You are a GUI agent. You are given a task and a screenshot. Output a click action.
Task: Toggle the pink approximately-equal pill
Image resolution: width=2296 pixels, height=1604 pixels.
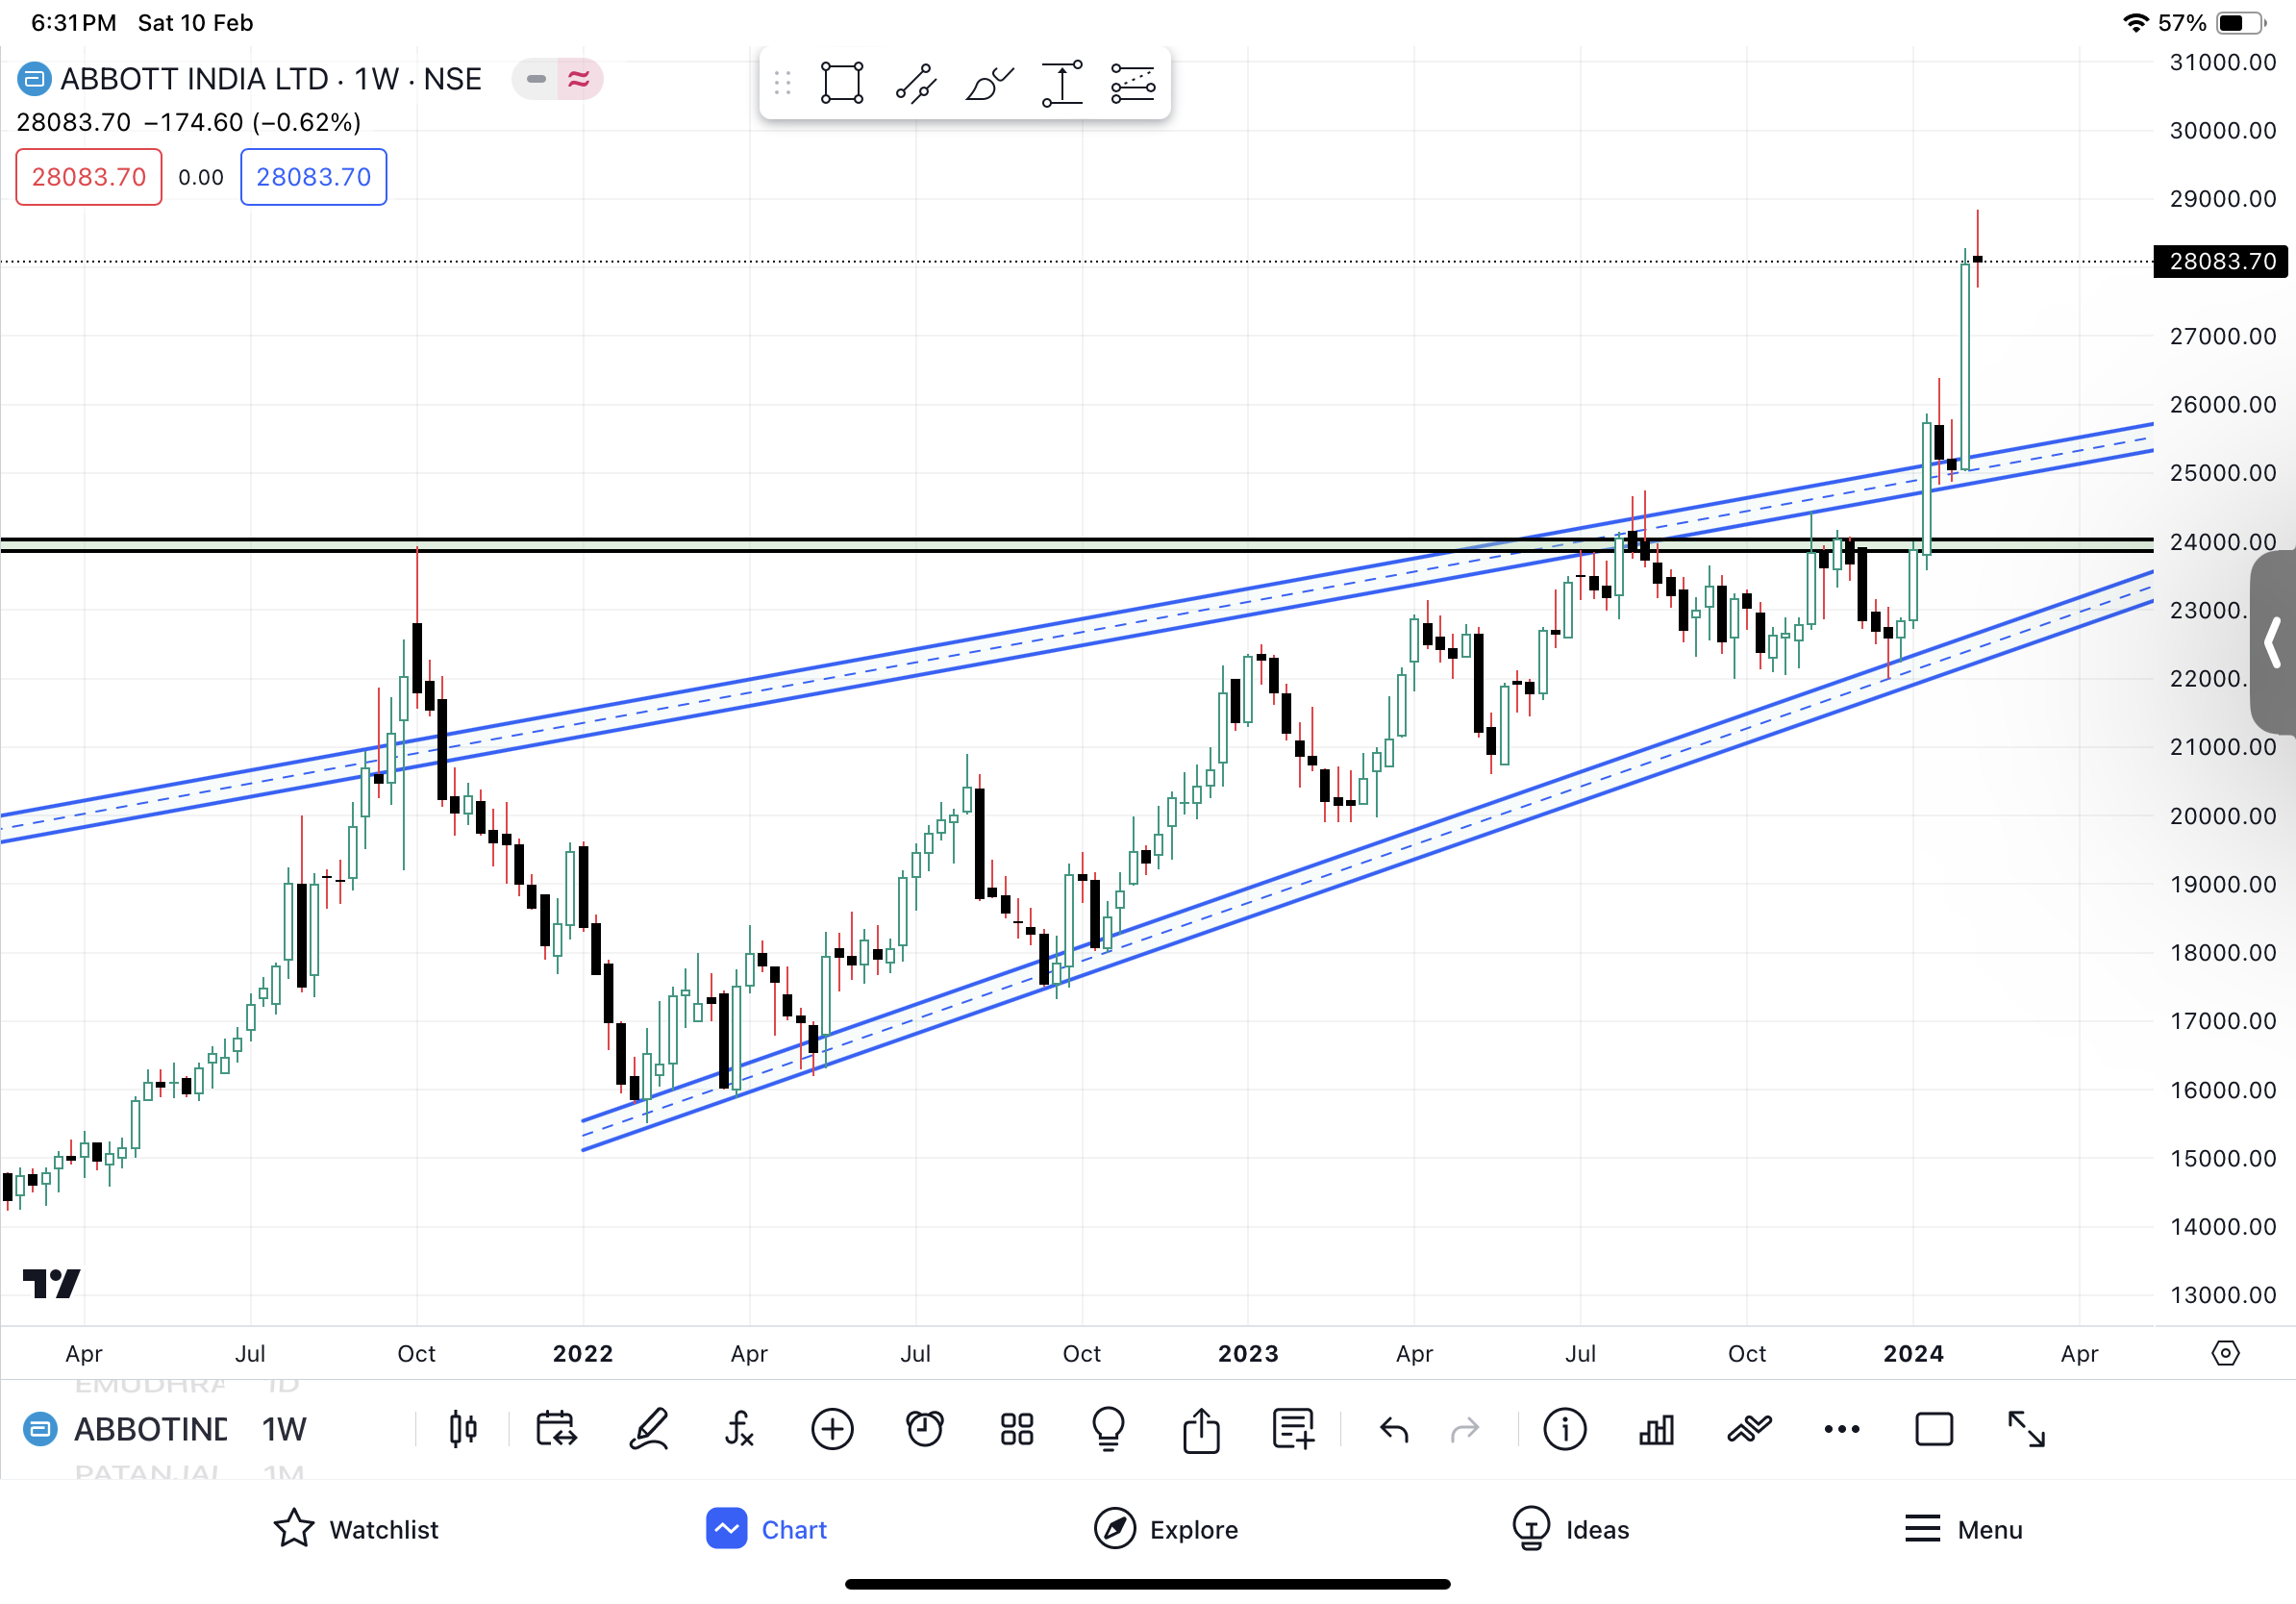579,79
